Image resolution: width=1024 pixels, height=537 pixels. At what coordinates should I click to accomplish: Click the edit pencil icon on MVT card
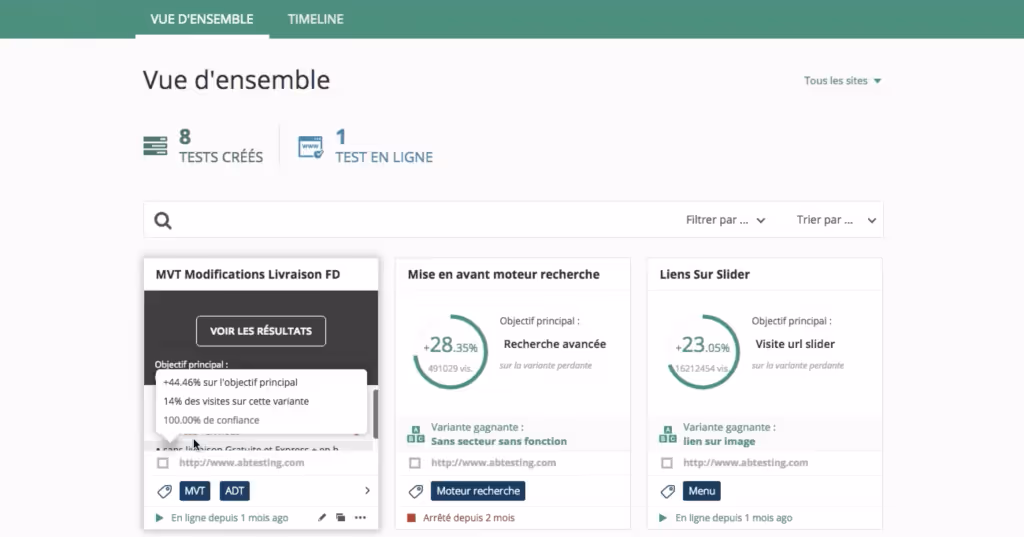321,517
